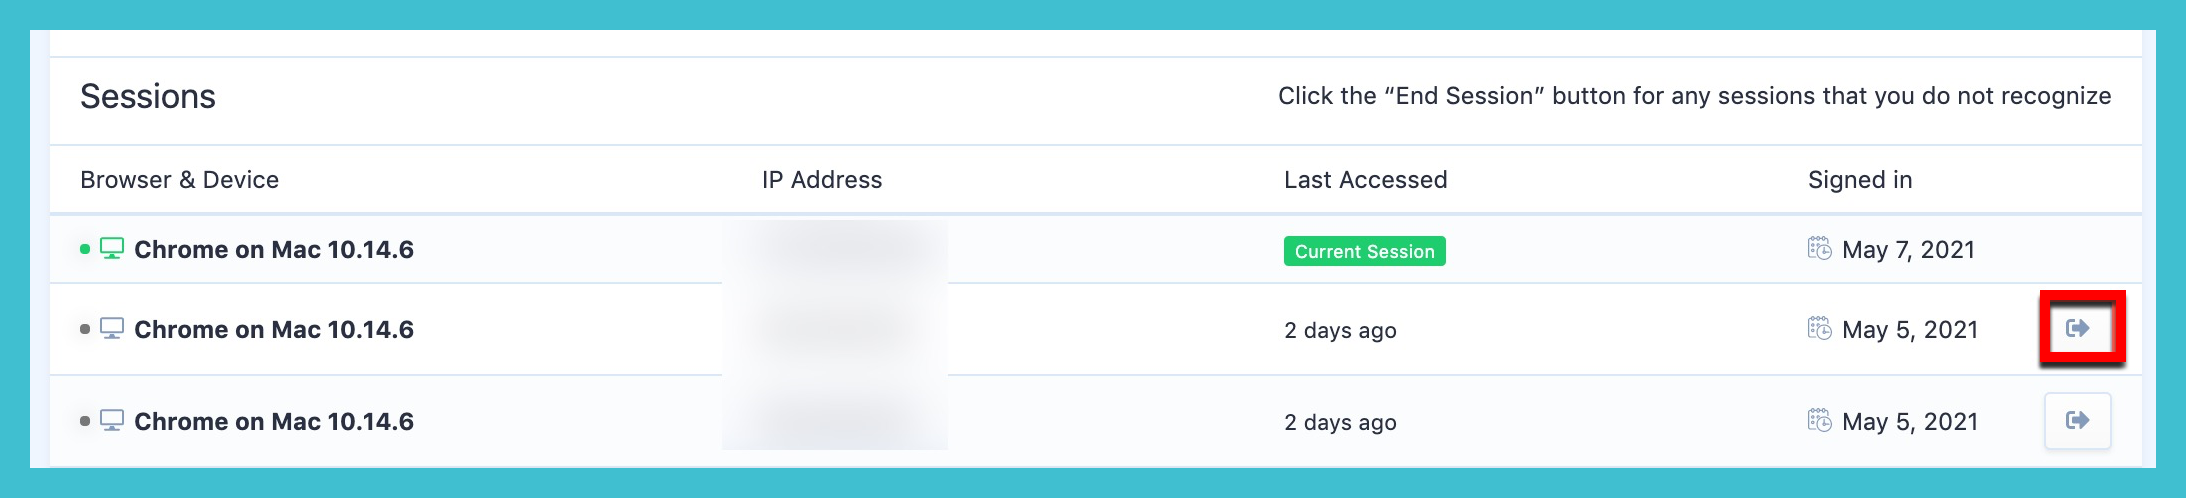Click the End Session instruction text
Screen dimensions: 2186x498
coord(1694,96)
